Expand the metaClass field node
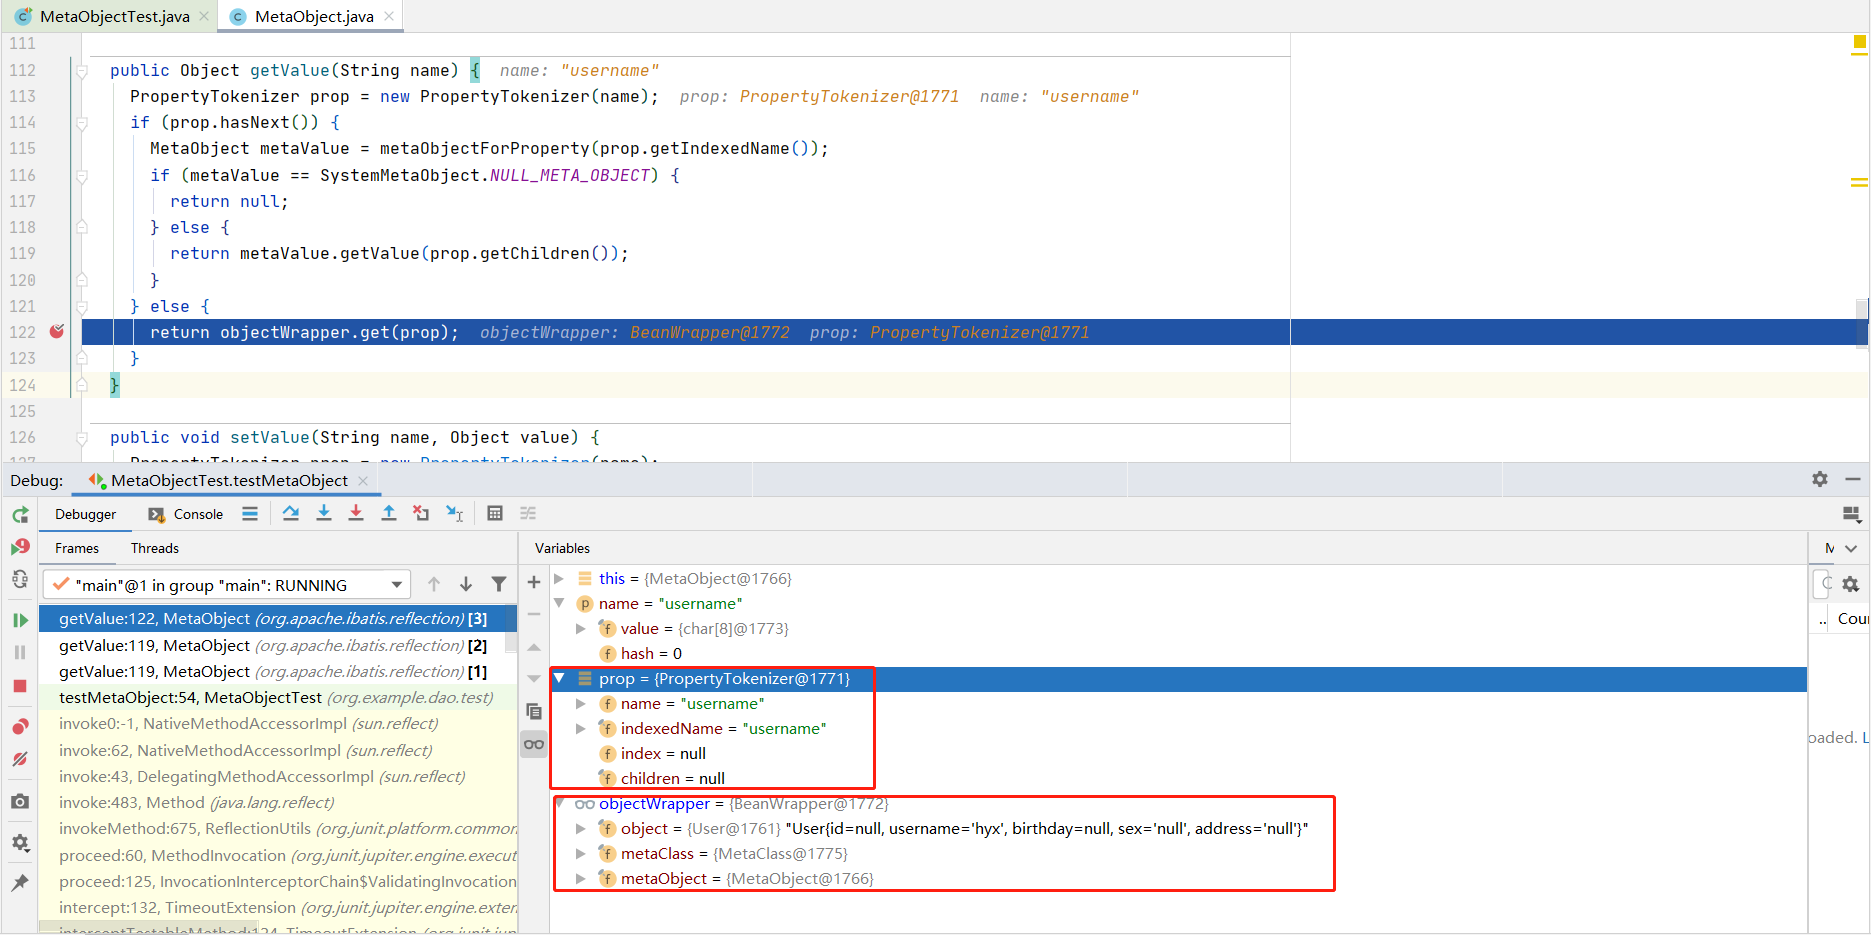The image size is (1871, 935). click(581, 854)
